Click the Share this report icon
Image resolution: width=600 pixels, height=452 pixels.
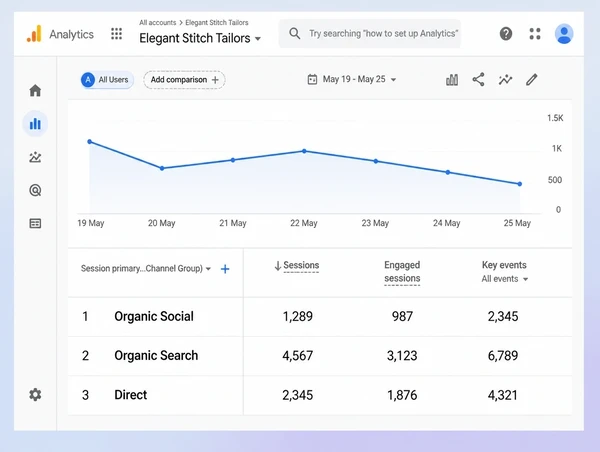(478, 79)
